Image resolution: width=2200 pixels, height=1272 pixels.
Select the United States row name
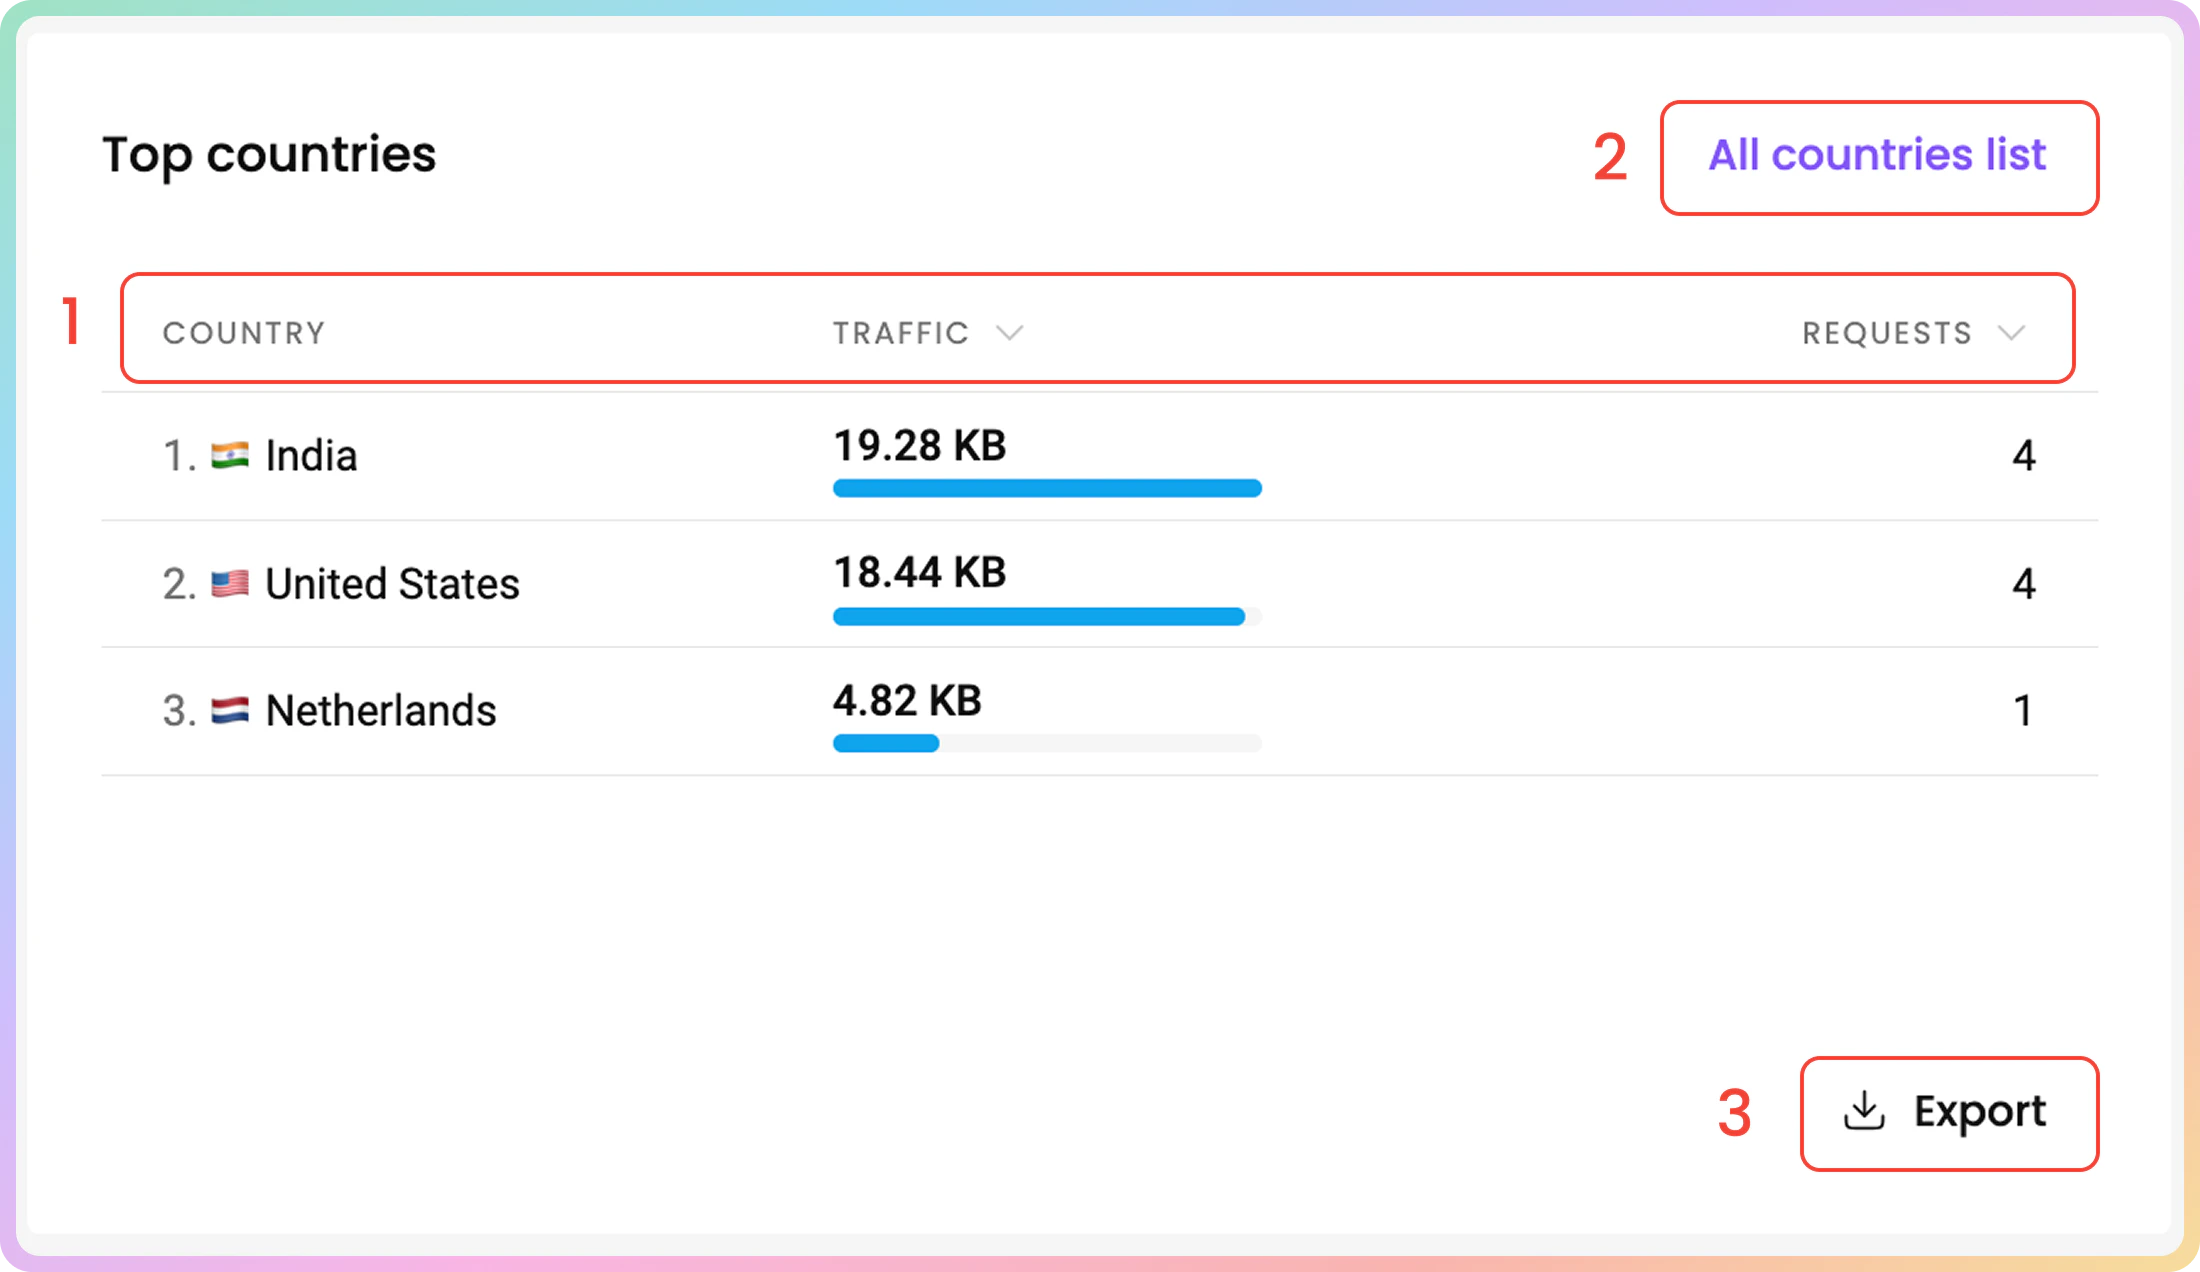[x=392, y=583]
